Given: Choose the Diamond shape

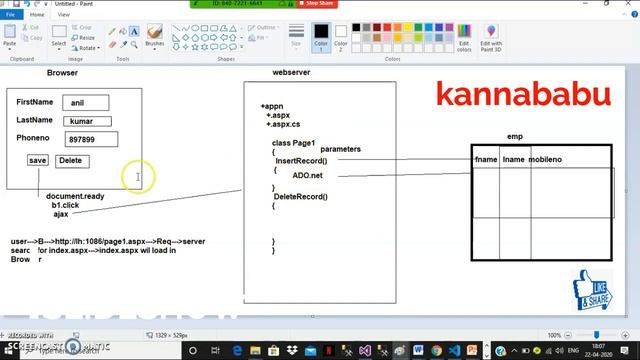Looking at the screenshot, I should (186, 38).
